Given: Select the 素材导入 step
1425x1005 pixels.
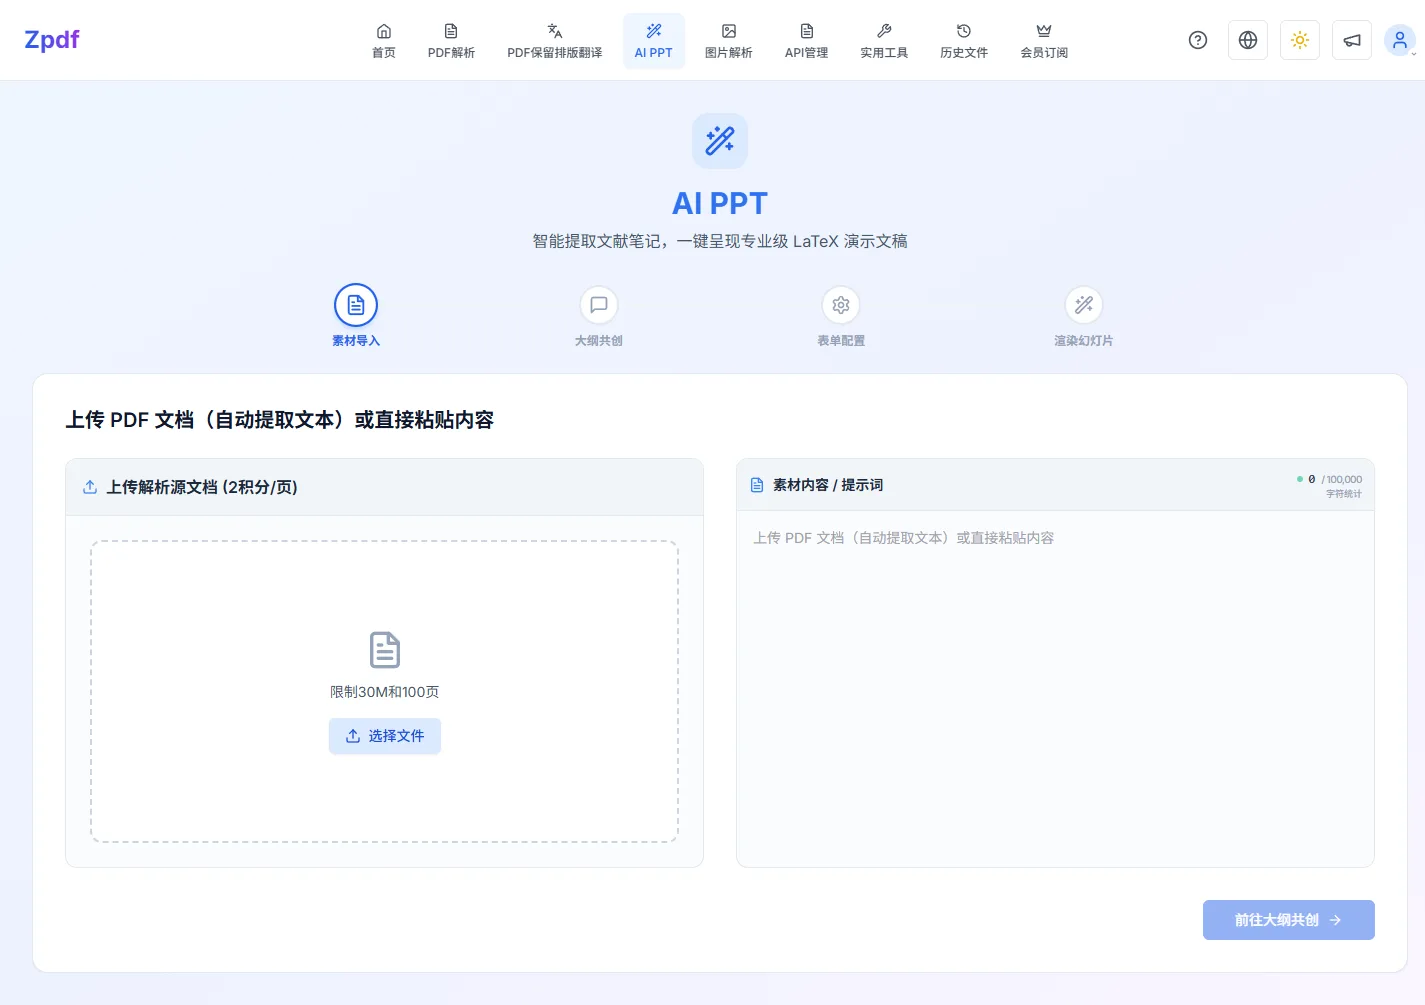Looking at the screenshot, I should [x=356, y=306].
